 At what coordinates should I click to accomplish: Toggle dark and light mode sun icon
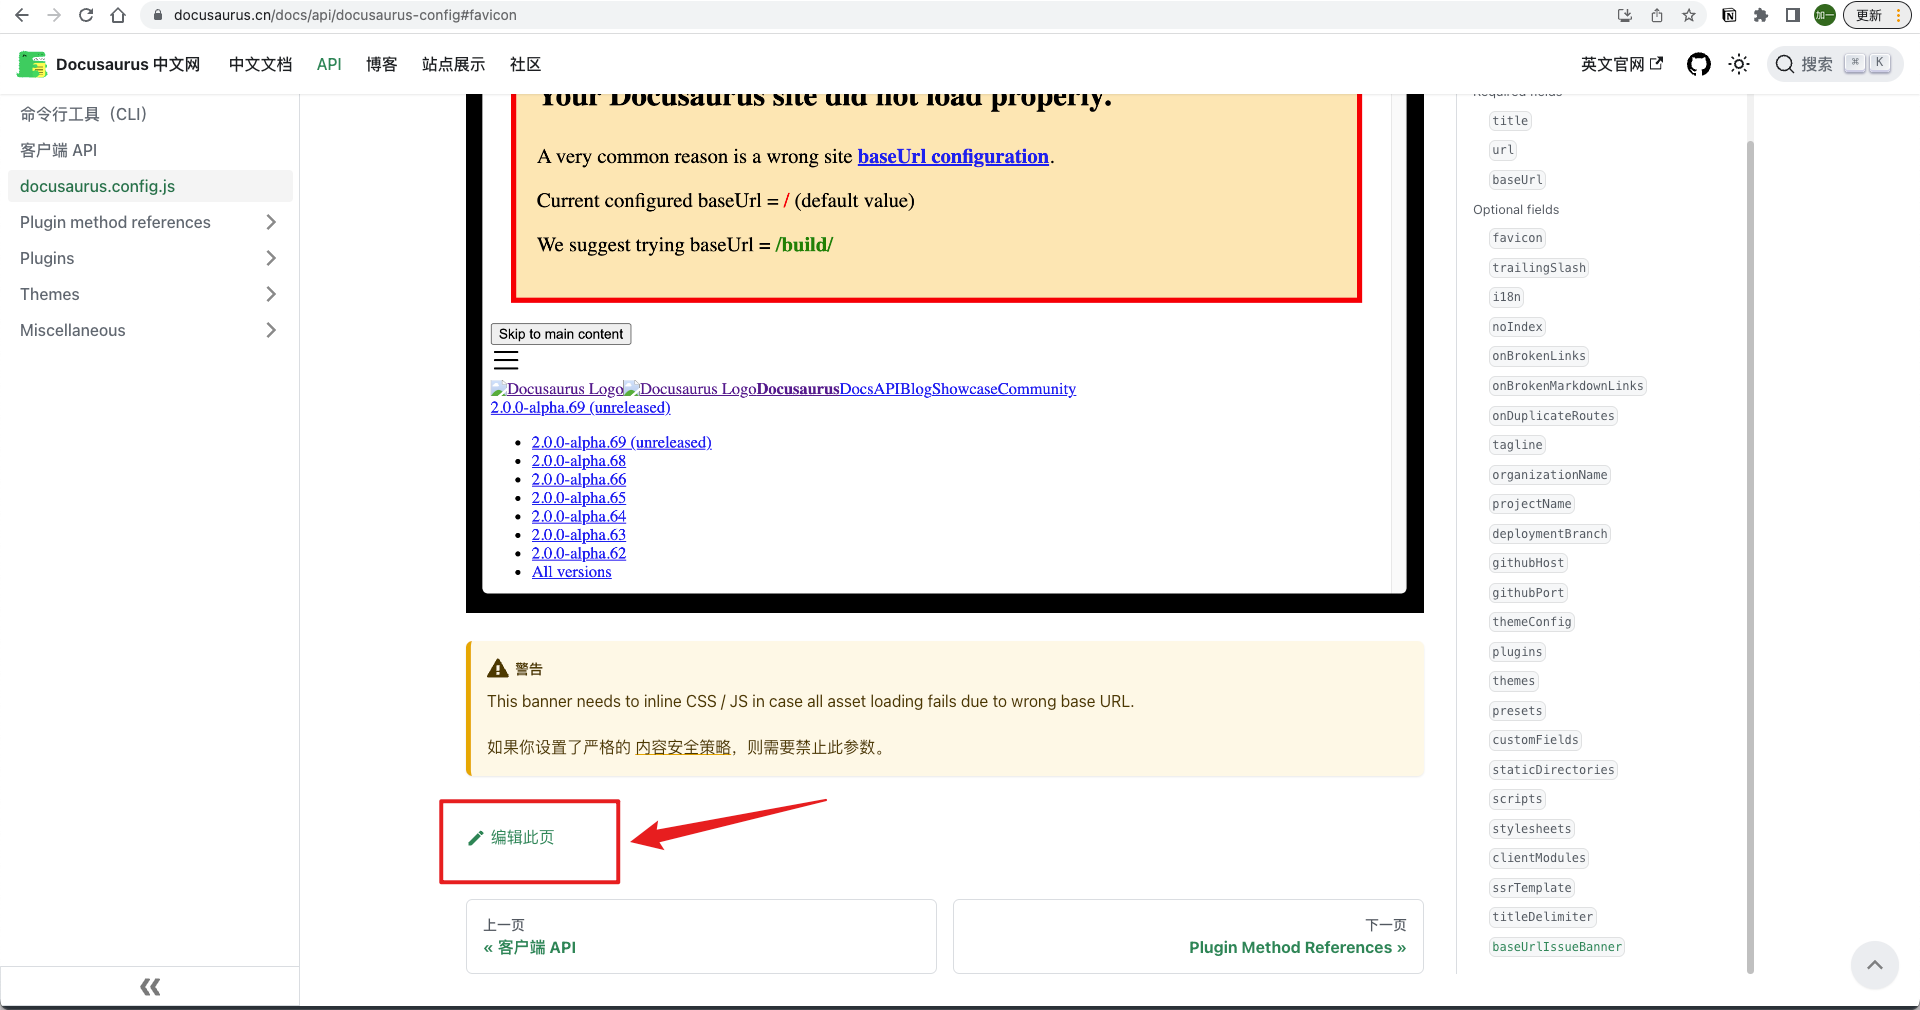[1739, 64]
